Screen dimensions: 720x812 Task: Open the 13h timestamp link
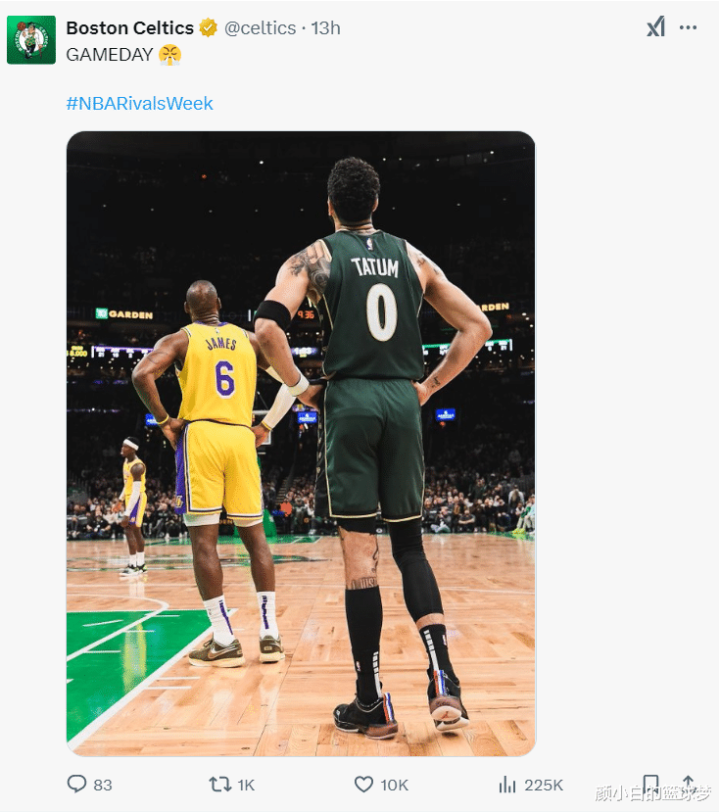click(x=326, y=28)
